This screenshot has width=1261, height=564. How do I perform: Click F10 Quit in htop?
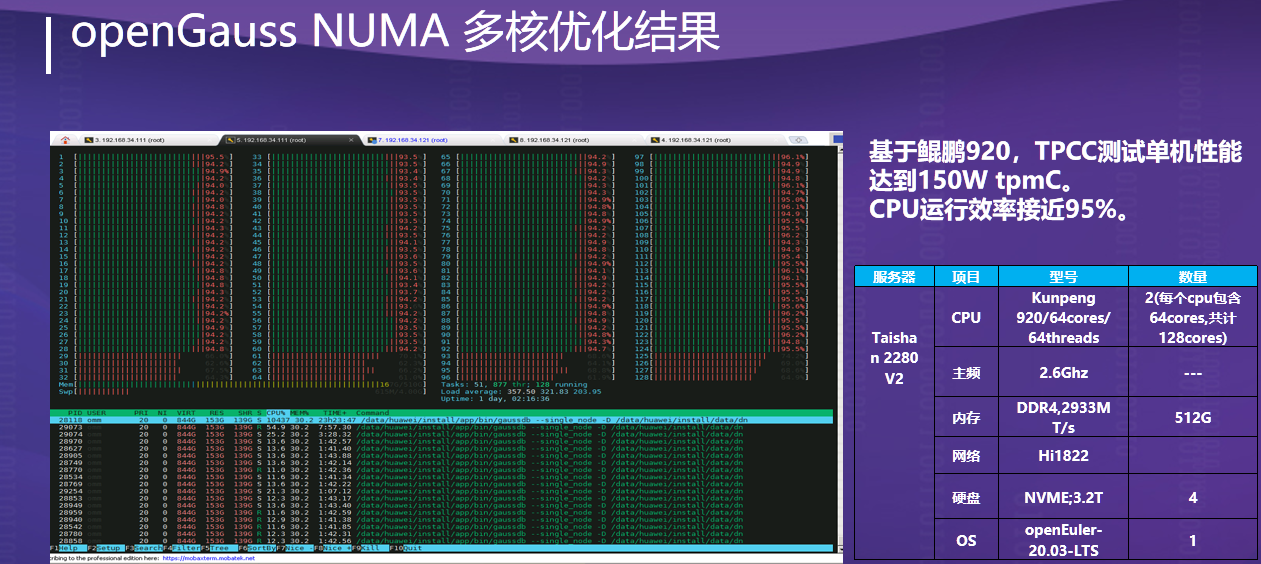pos(406,548)
